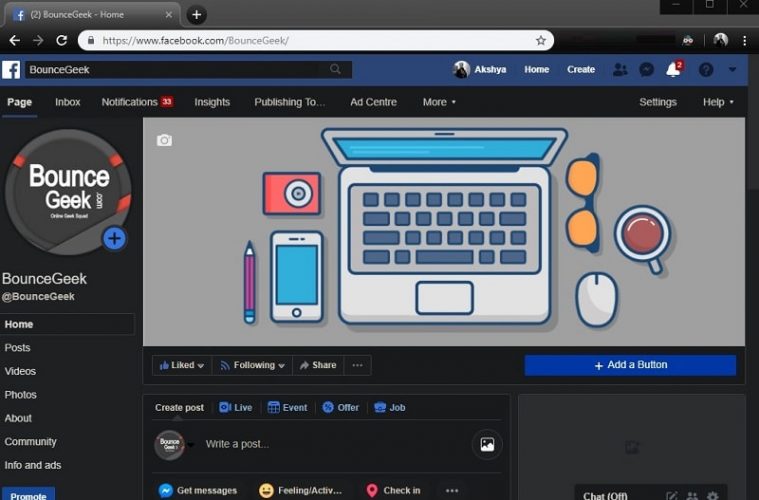Open the Messenger icon in top bar

point(647,70)
